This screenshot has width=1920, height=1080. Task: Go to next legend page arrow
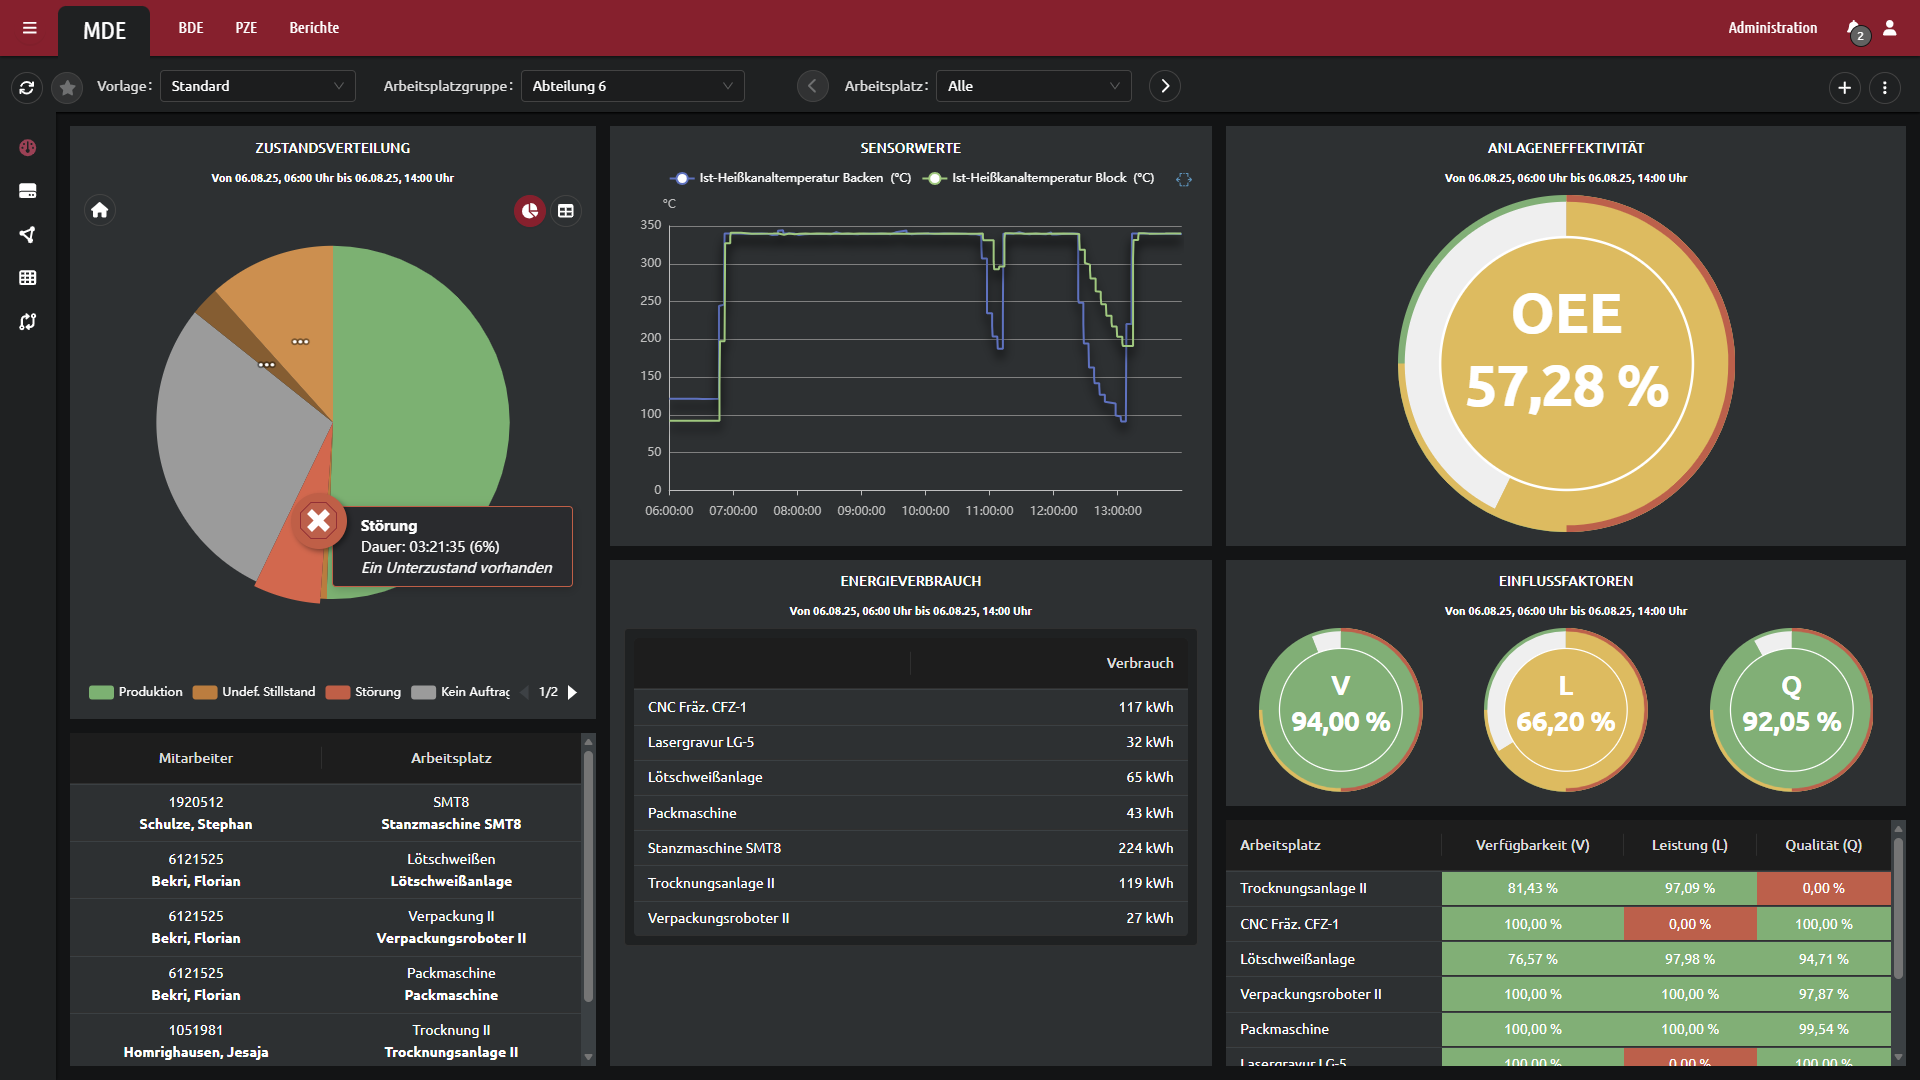[573, 692]
